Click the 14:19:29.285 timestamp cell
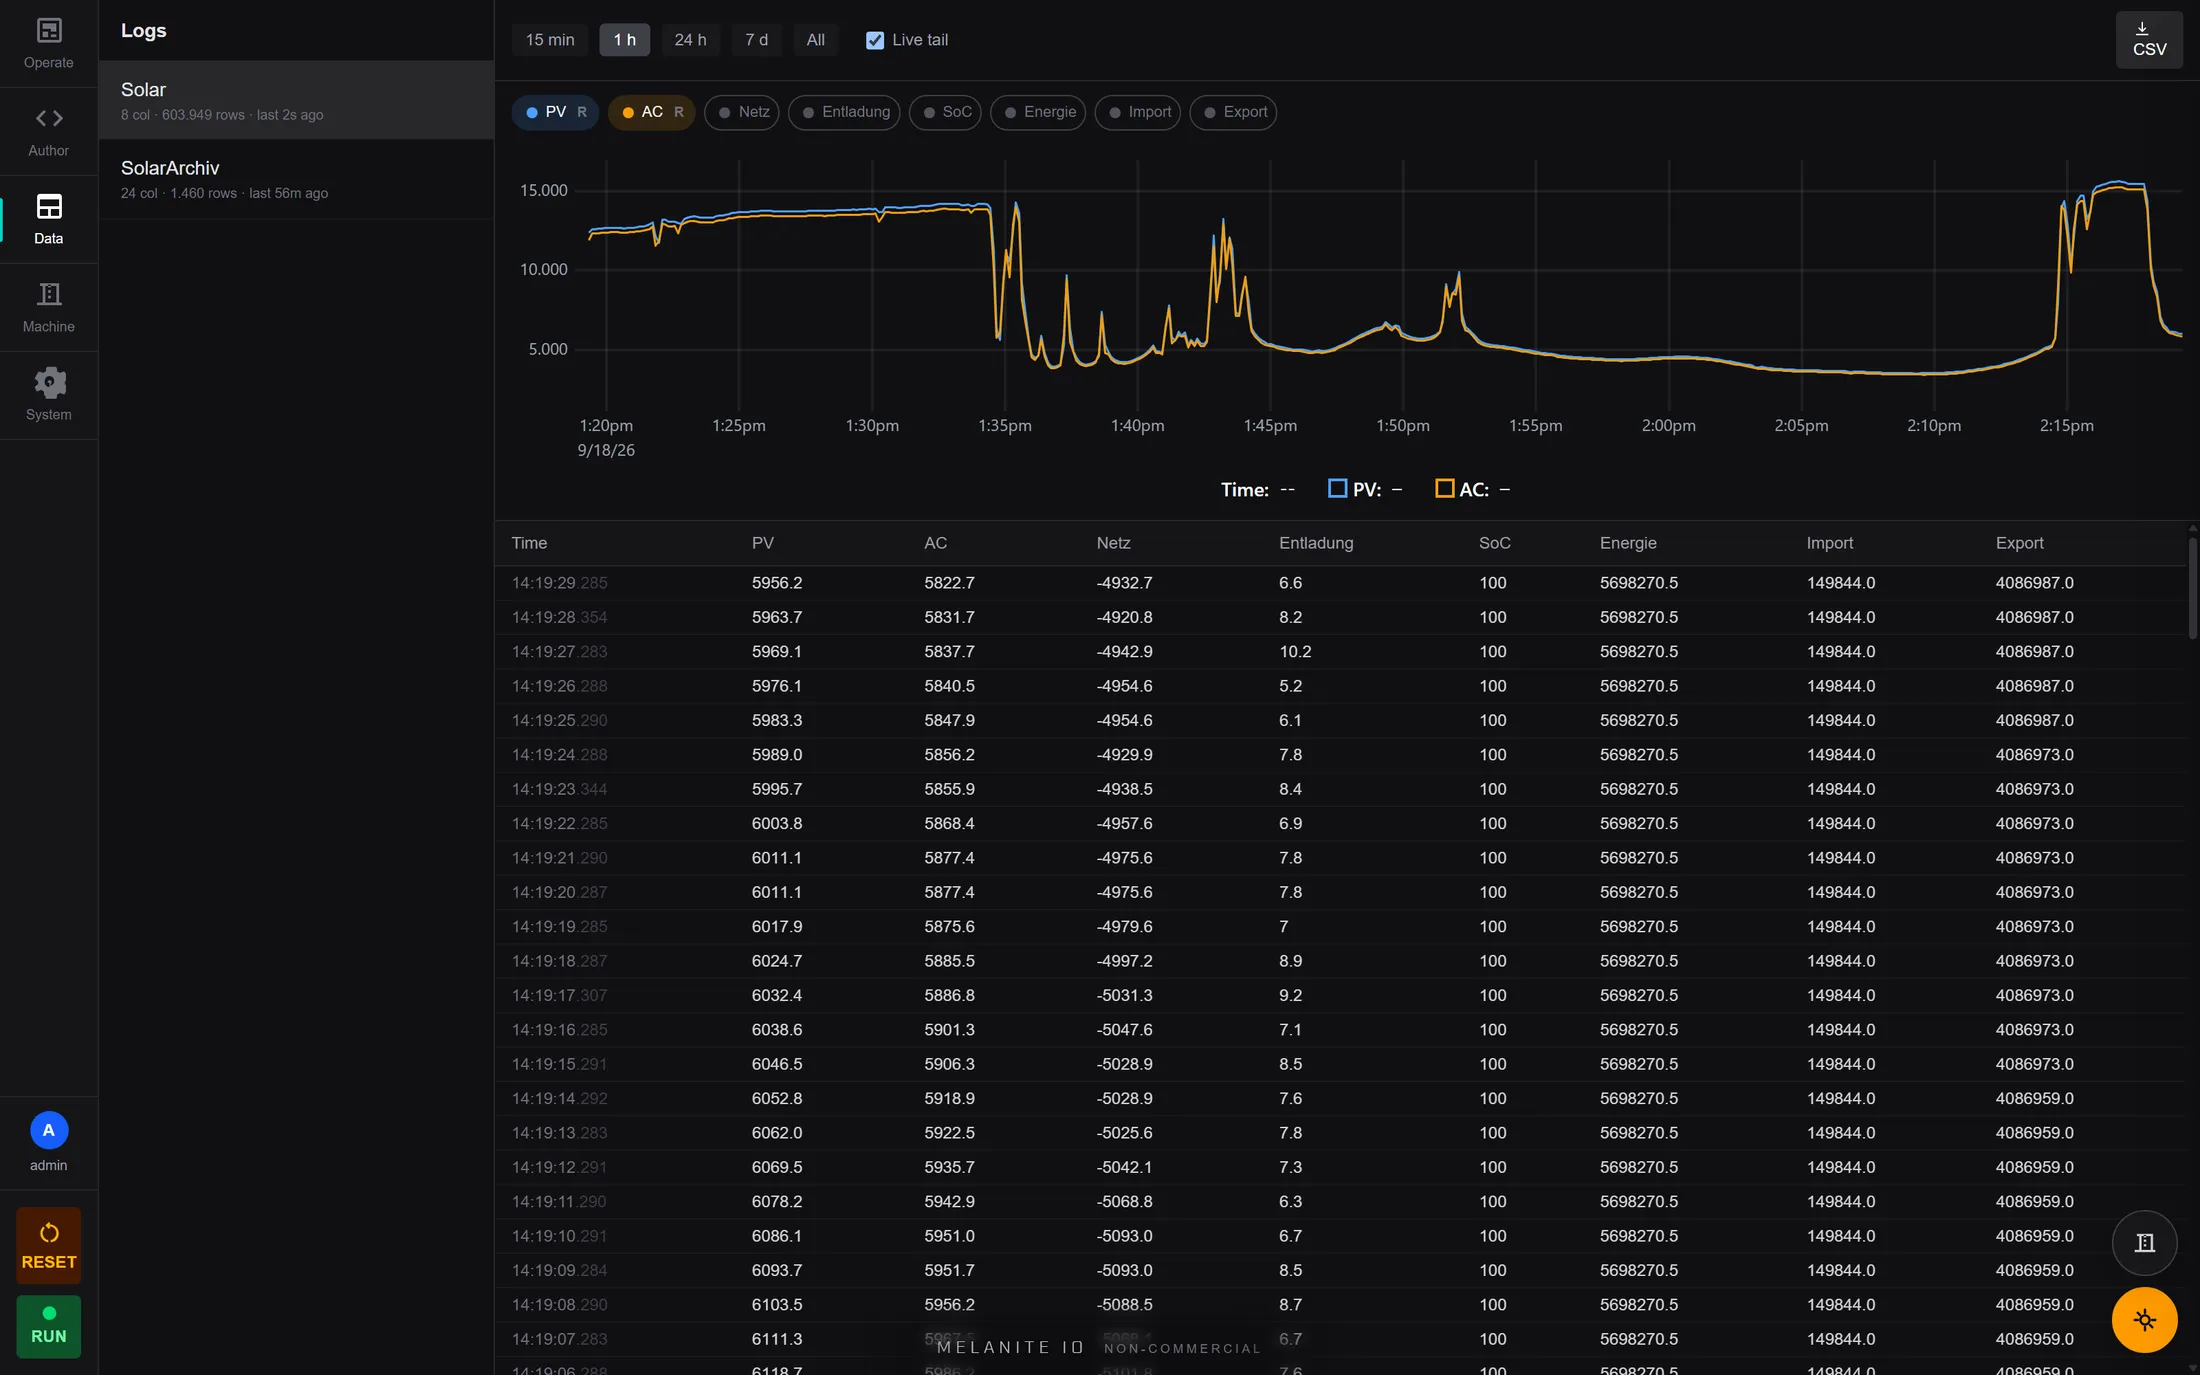The height and width of the screenshot is (1375, 2200). pos(559,583)
